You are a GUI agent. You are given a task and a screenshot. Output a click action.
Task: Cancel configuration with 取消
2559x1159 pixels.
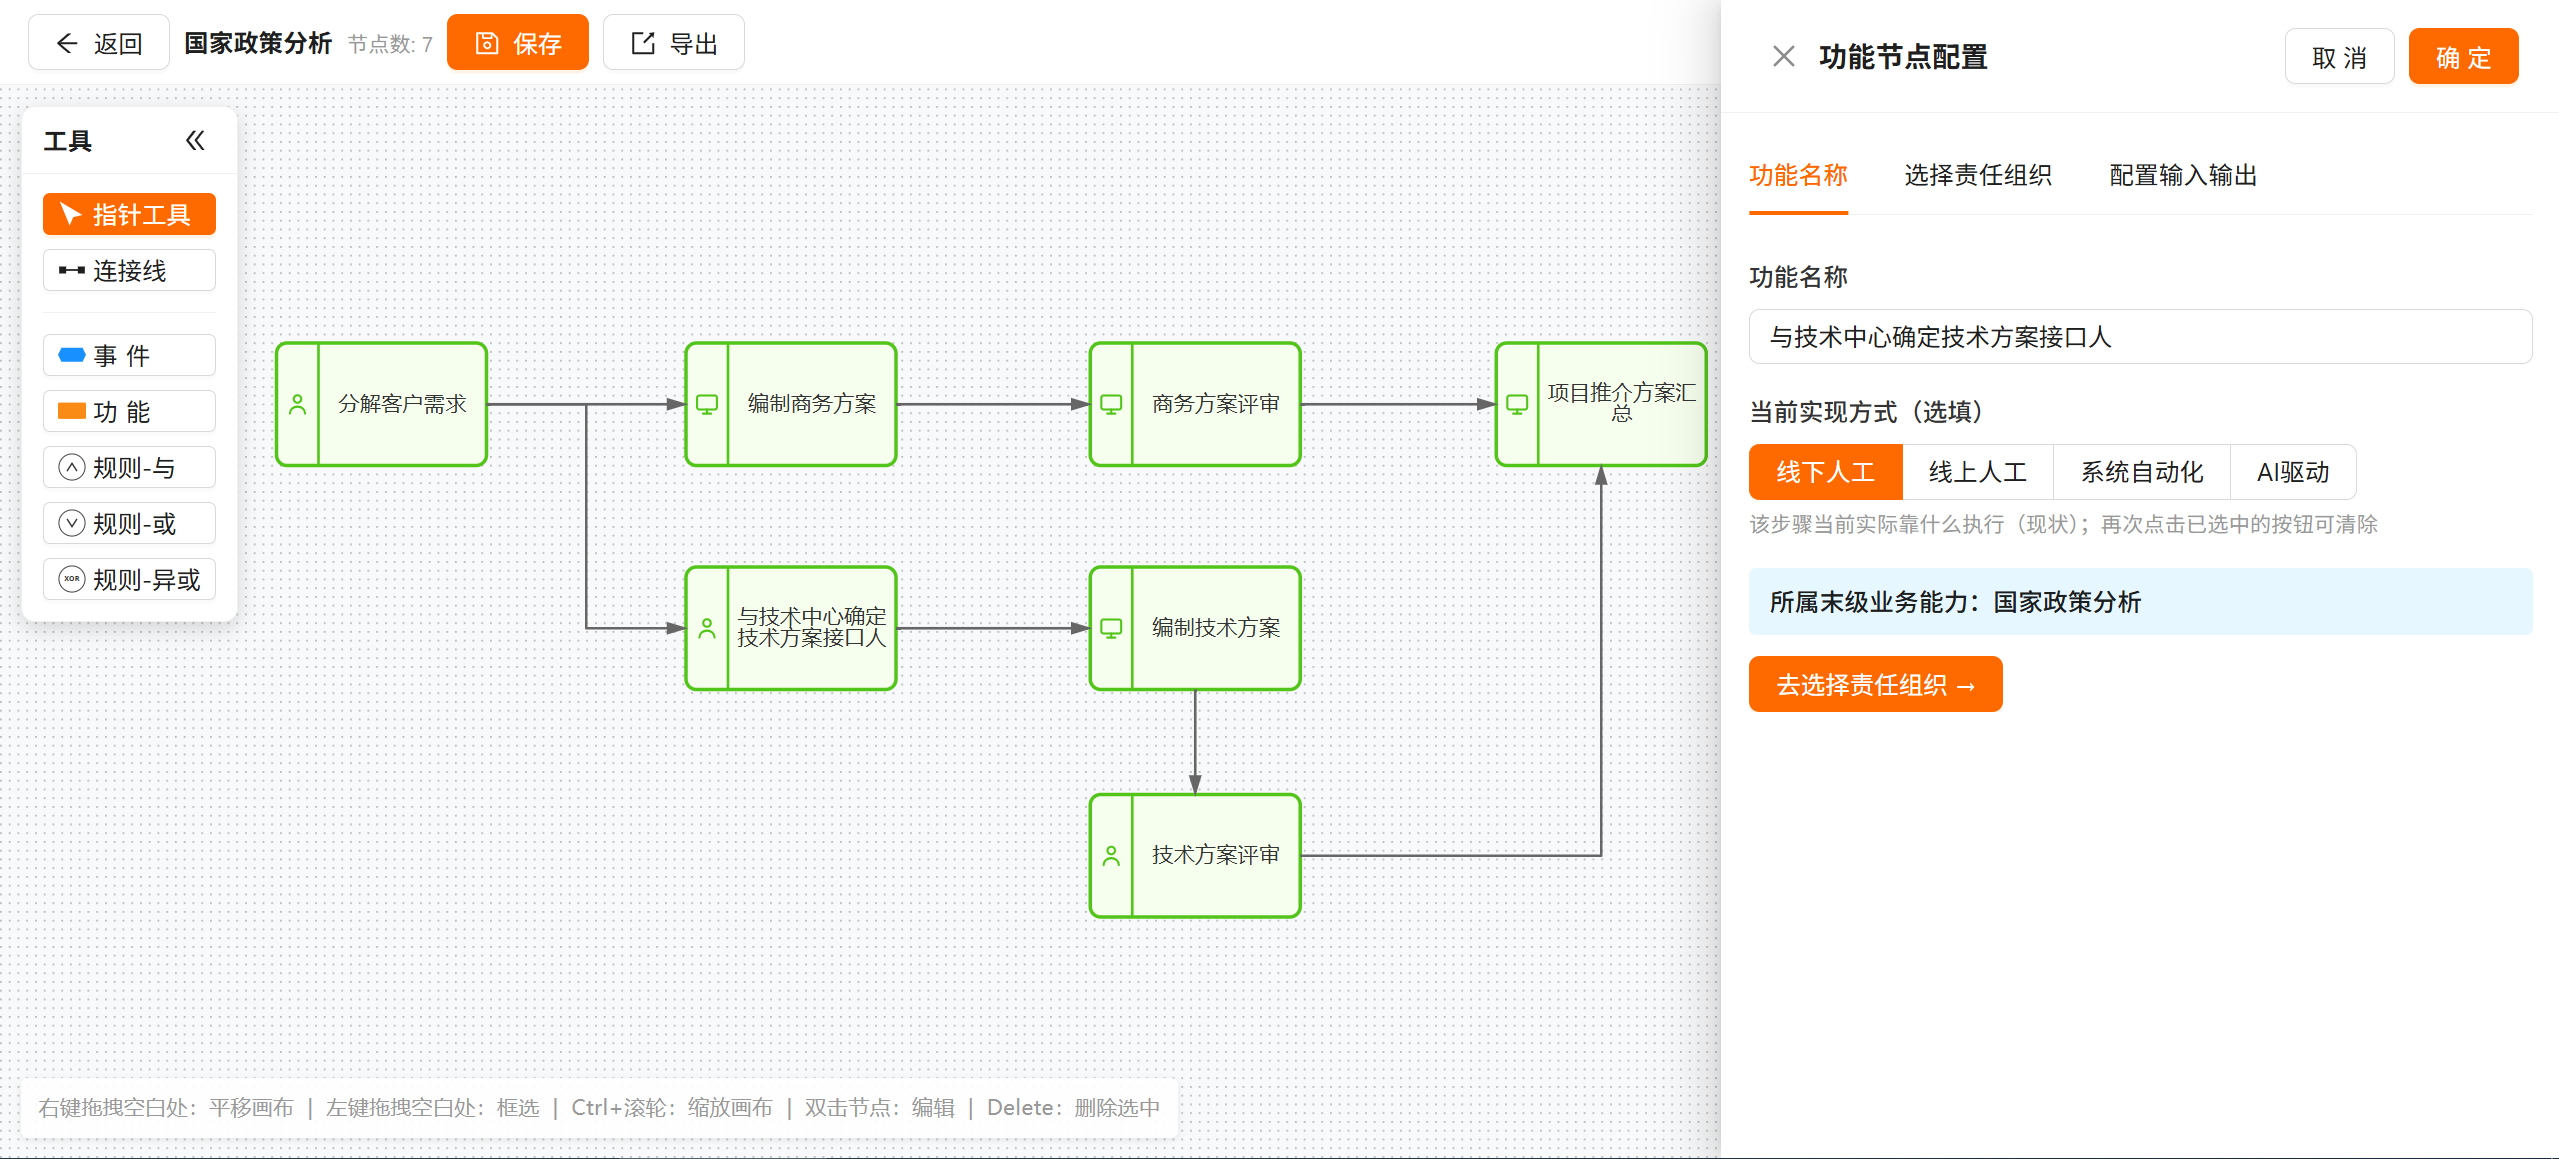2339,57
